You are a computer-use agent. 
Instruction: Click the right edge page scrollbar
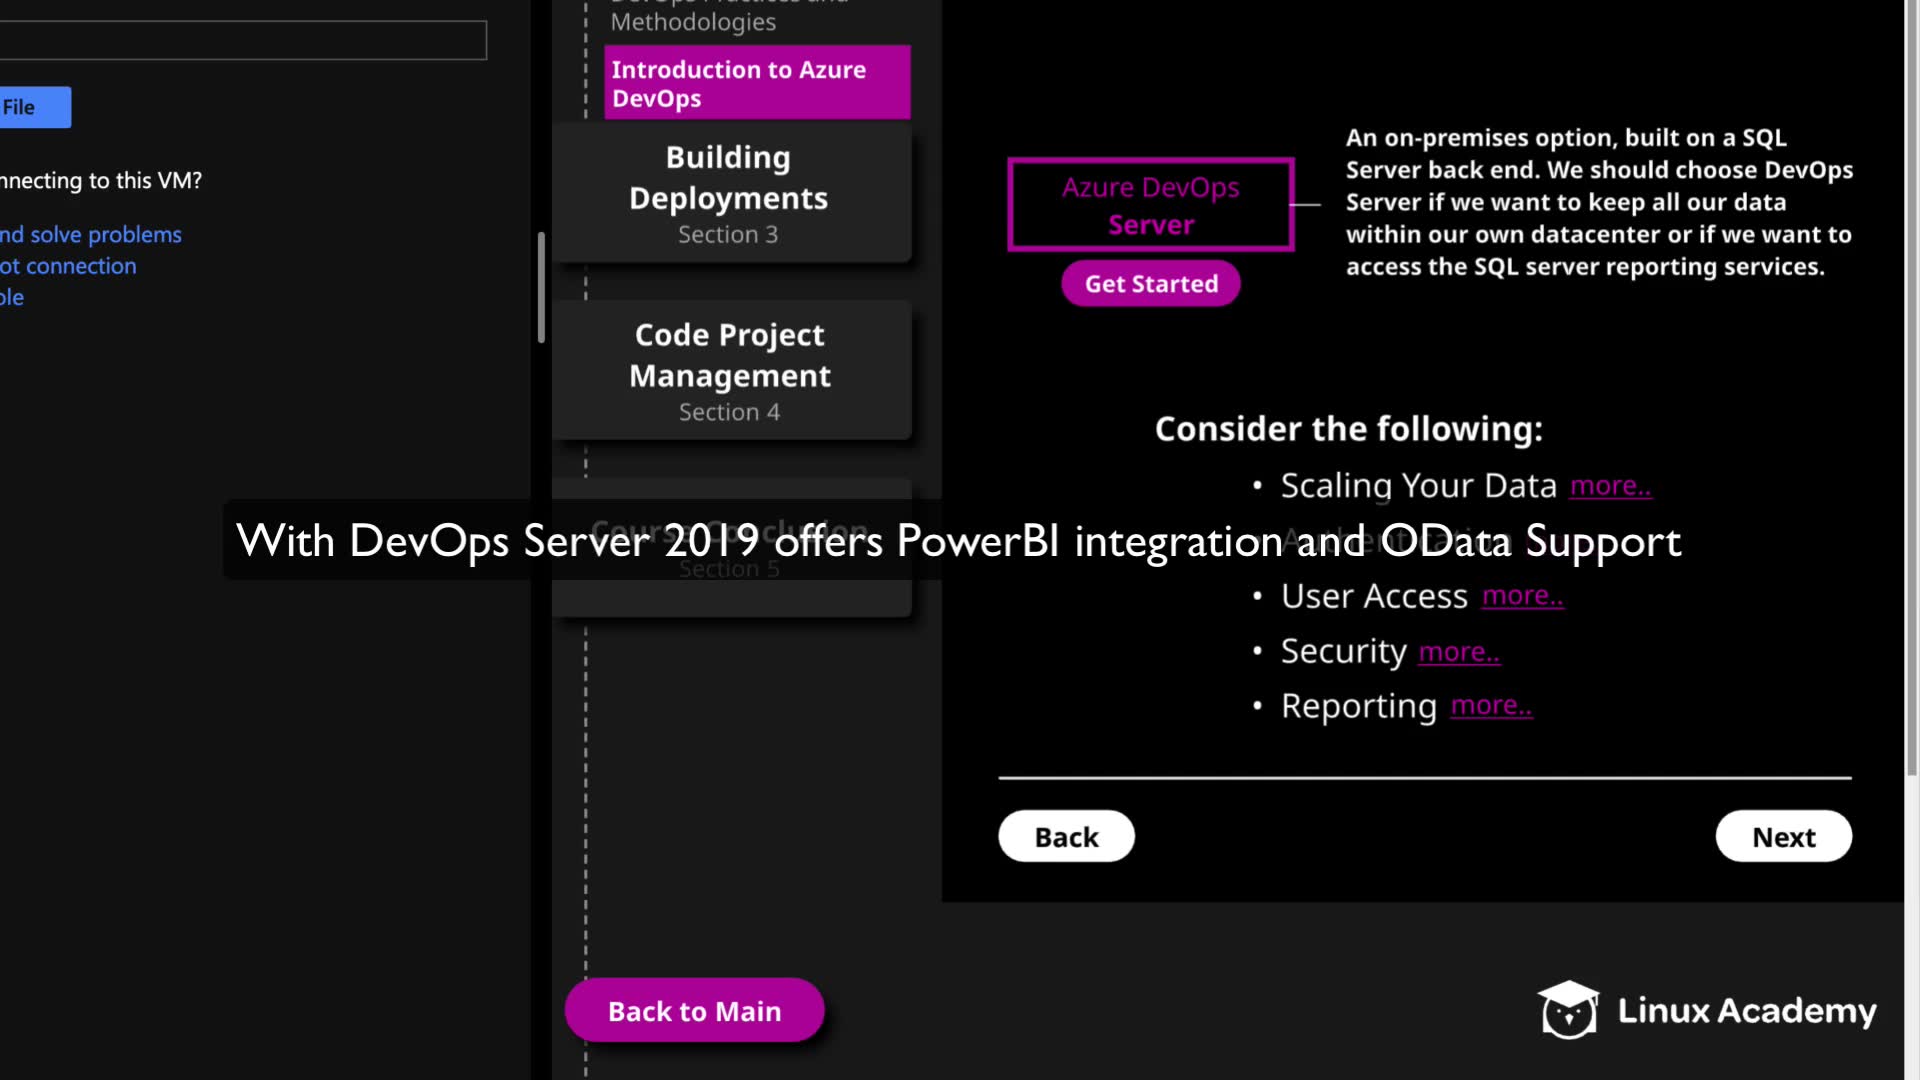click(1911, 400)
